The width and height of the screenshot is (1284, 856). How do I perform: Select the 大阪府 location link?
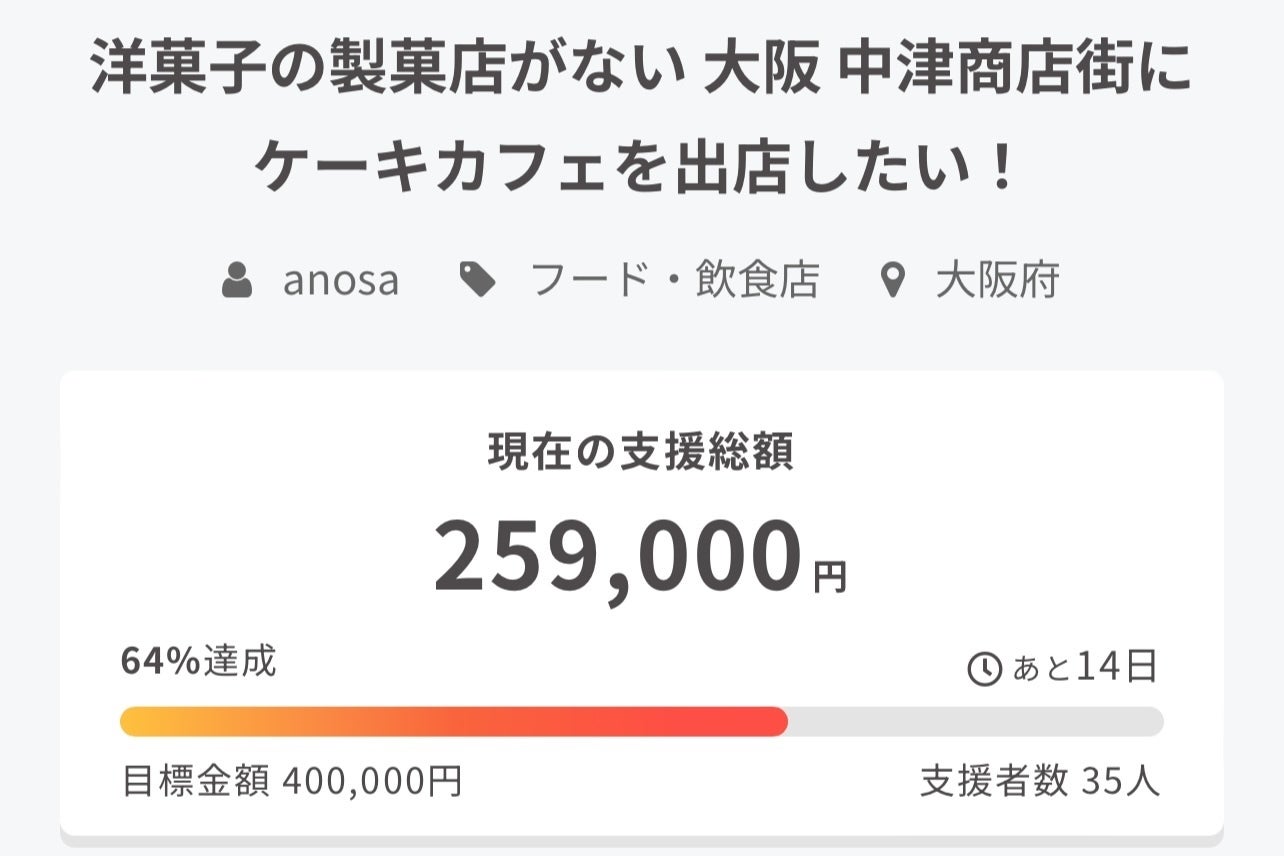(997, 281)
